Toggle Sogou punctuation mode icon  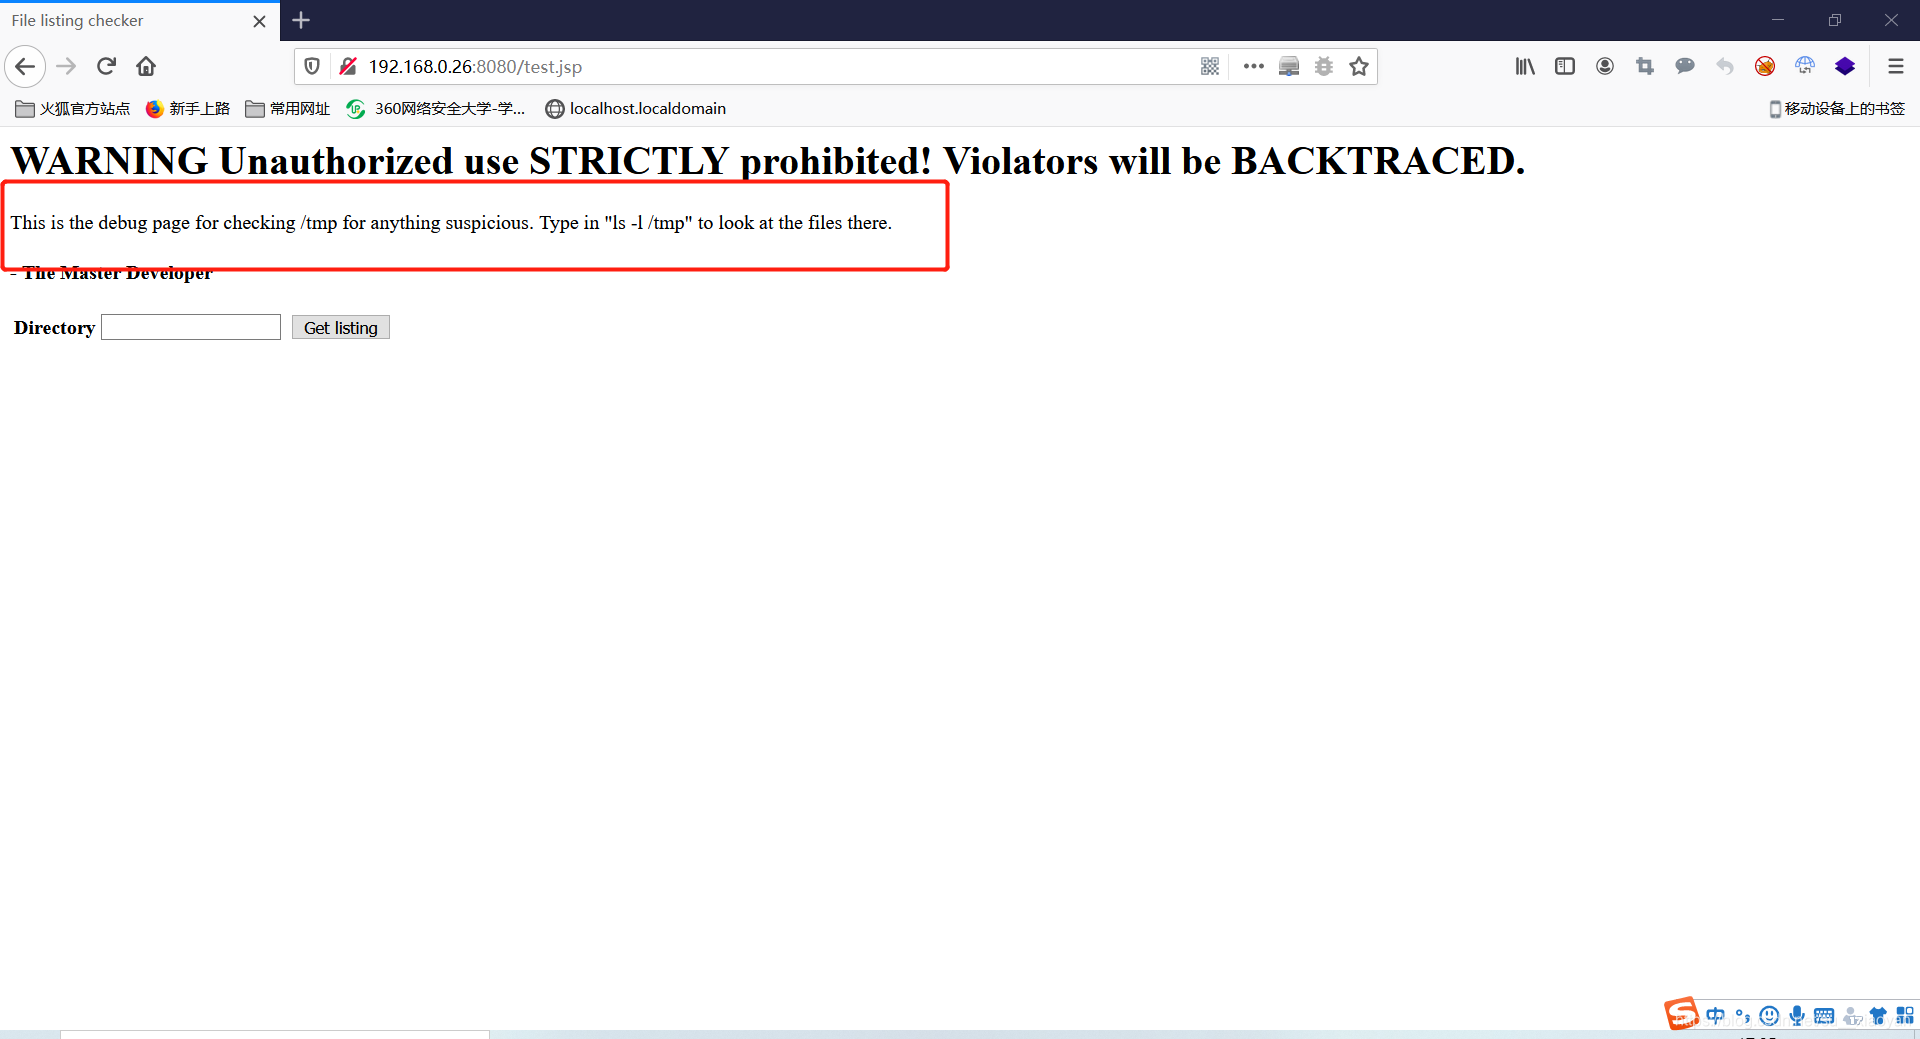(x=1743, y=1016)
